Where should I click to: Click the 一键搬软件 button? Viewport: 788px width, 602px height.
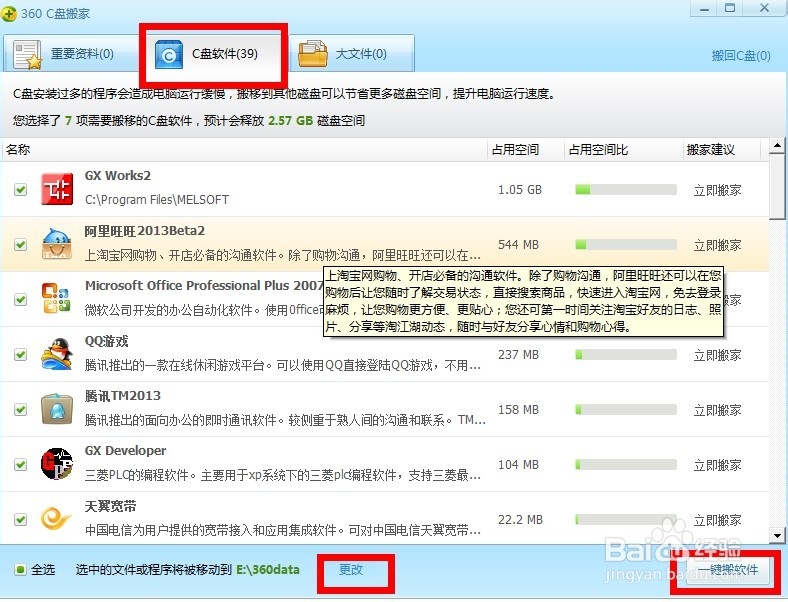click(727, 570)
